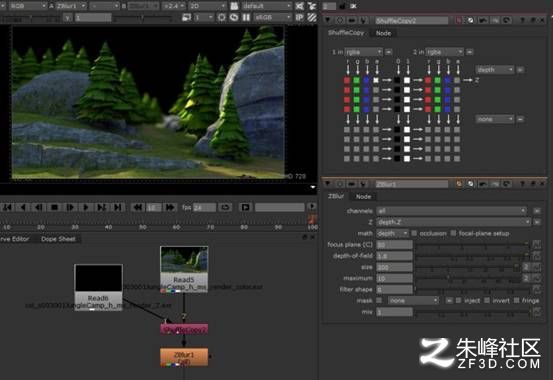Toggle the occlusion checkbox
Image resolution: width=553 pixels, height=380 pixels.
pos(414,233)
